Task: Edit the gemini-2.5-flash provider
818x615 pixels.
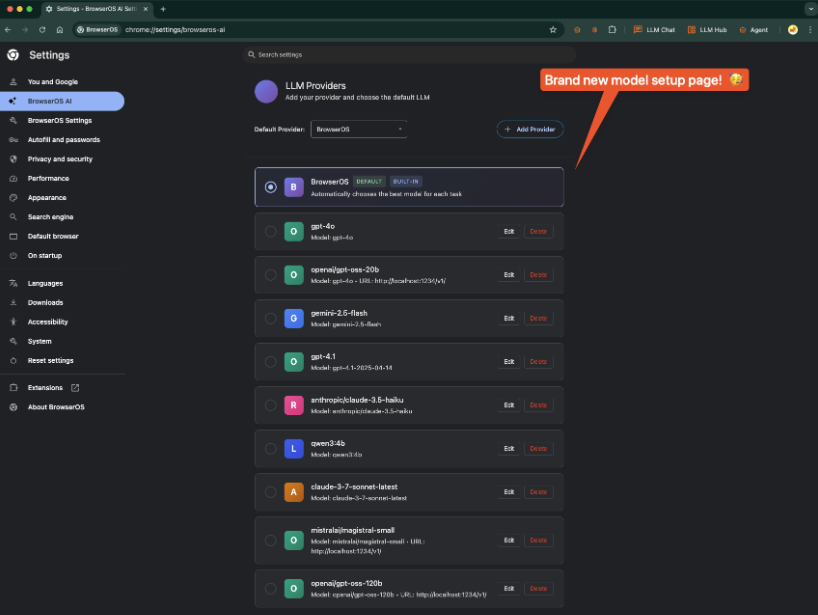Action: [509, 318]
